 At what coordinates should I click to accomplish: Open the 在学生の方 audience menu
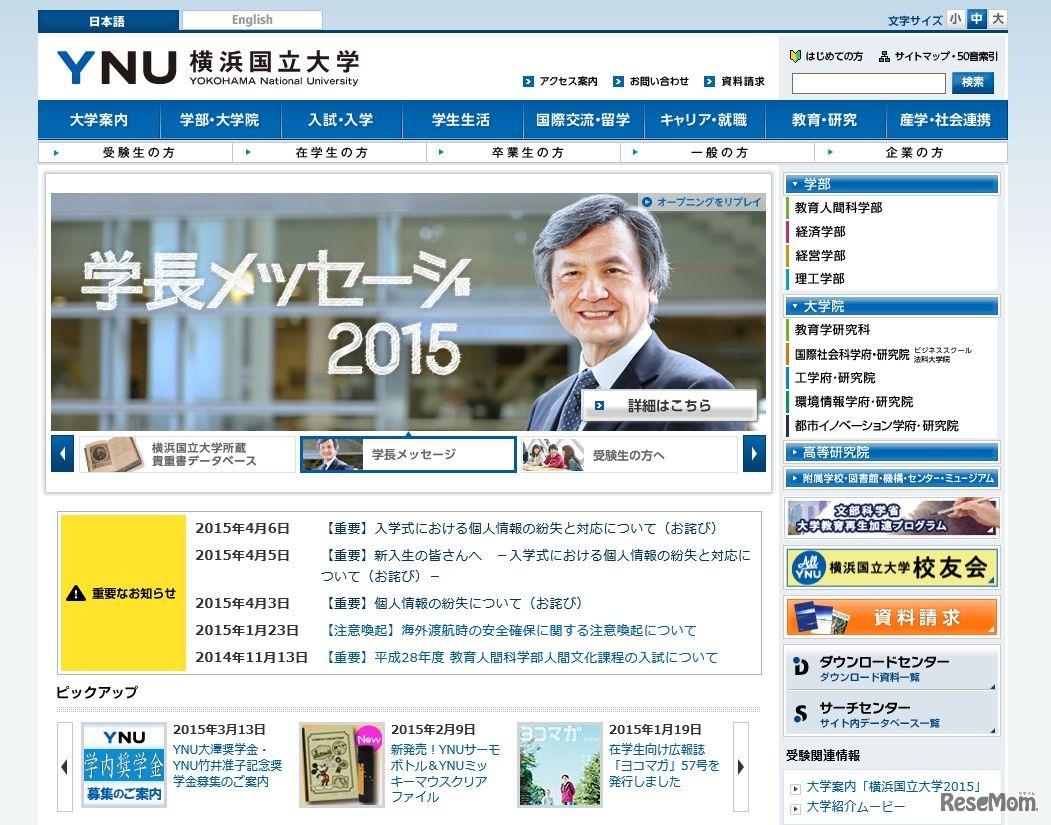click(329, 153)
